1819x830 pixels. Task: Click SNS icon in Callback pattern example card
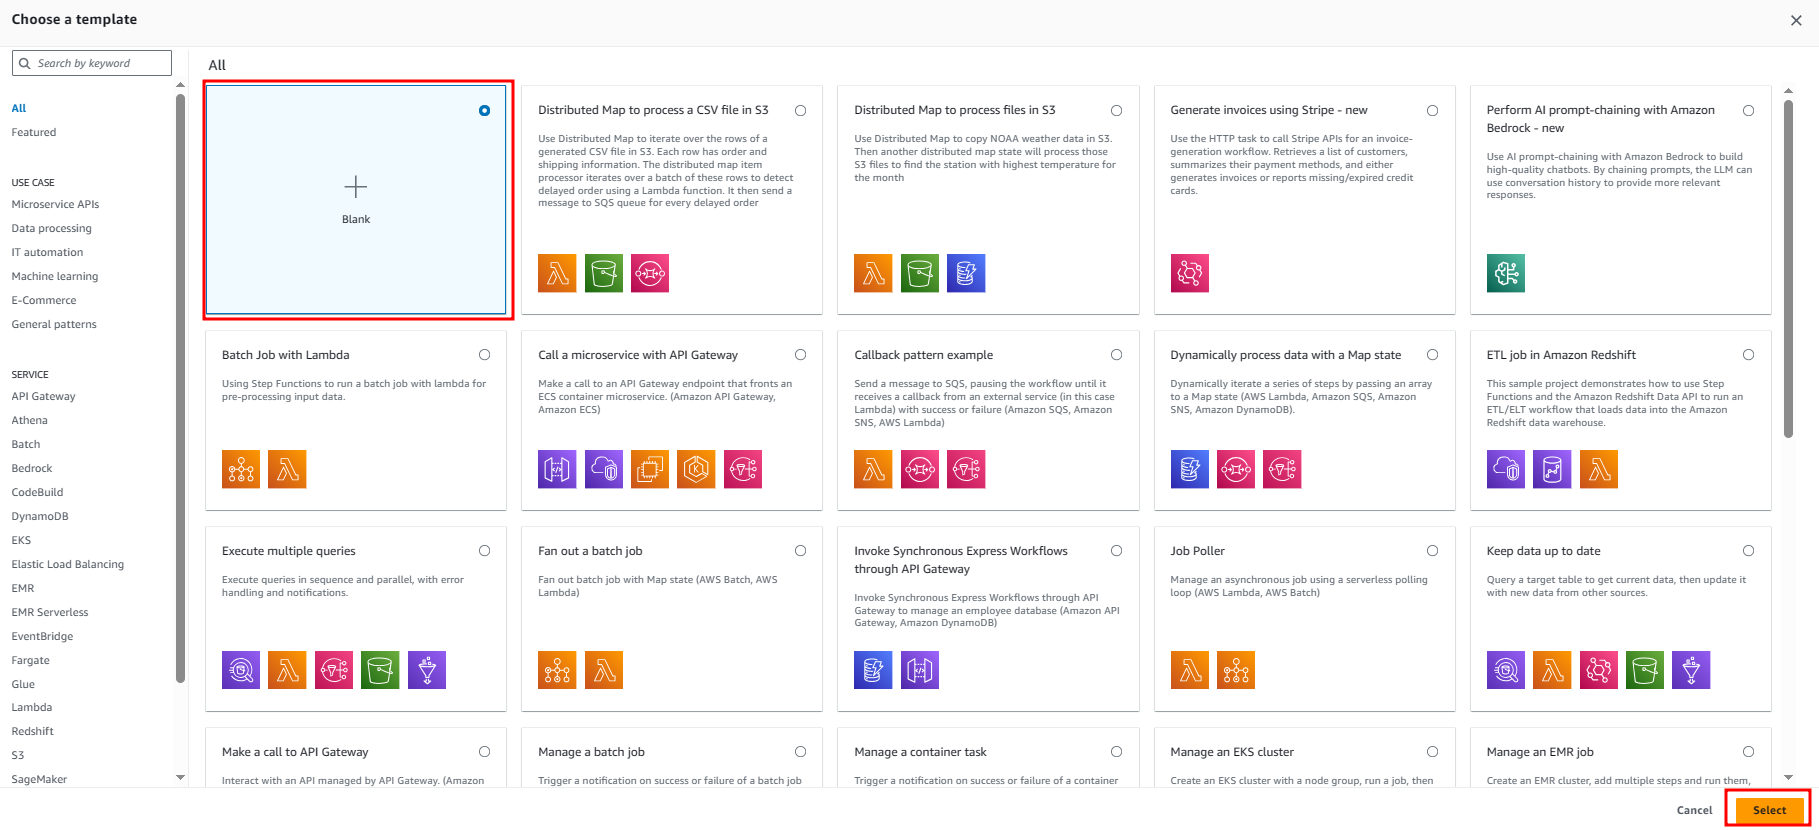click(966, 469)
